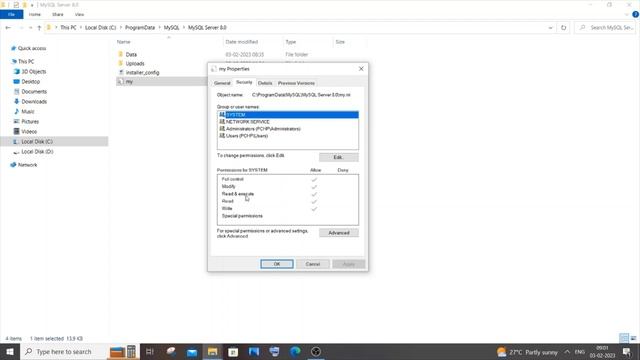Switch to Details tab in Properties
Viewport: 640px width, 360px height.
(x=265, y=83)
